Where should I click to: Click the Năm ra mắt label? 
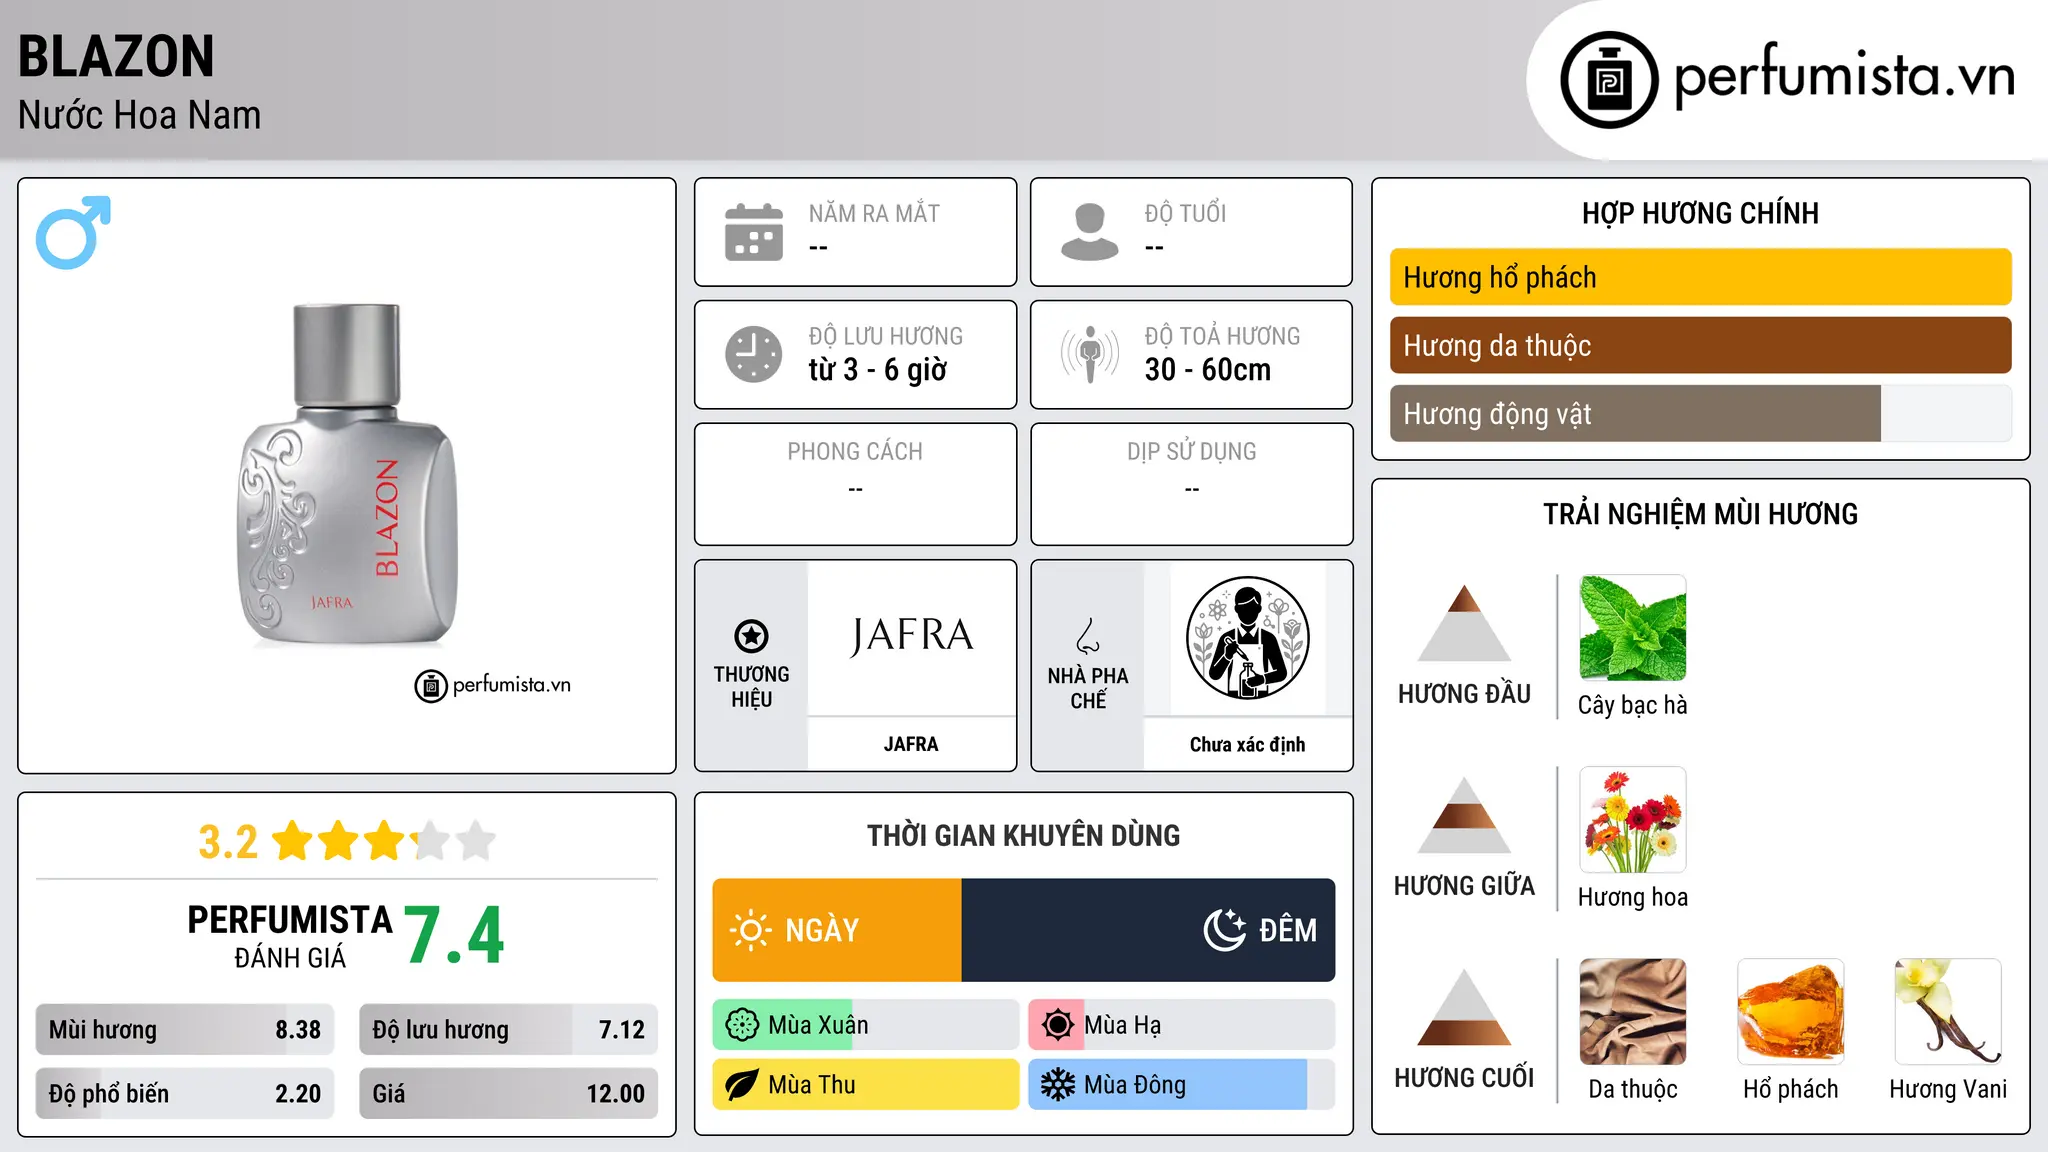click(x=874, y=213)
